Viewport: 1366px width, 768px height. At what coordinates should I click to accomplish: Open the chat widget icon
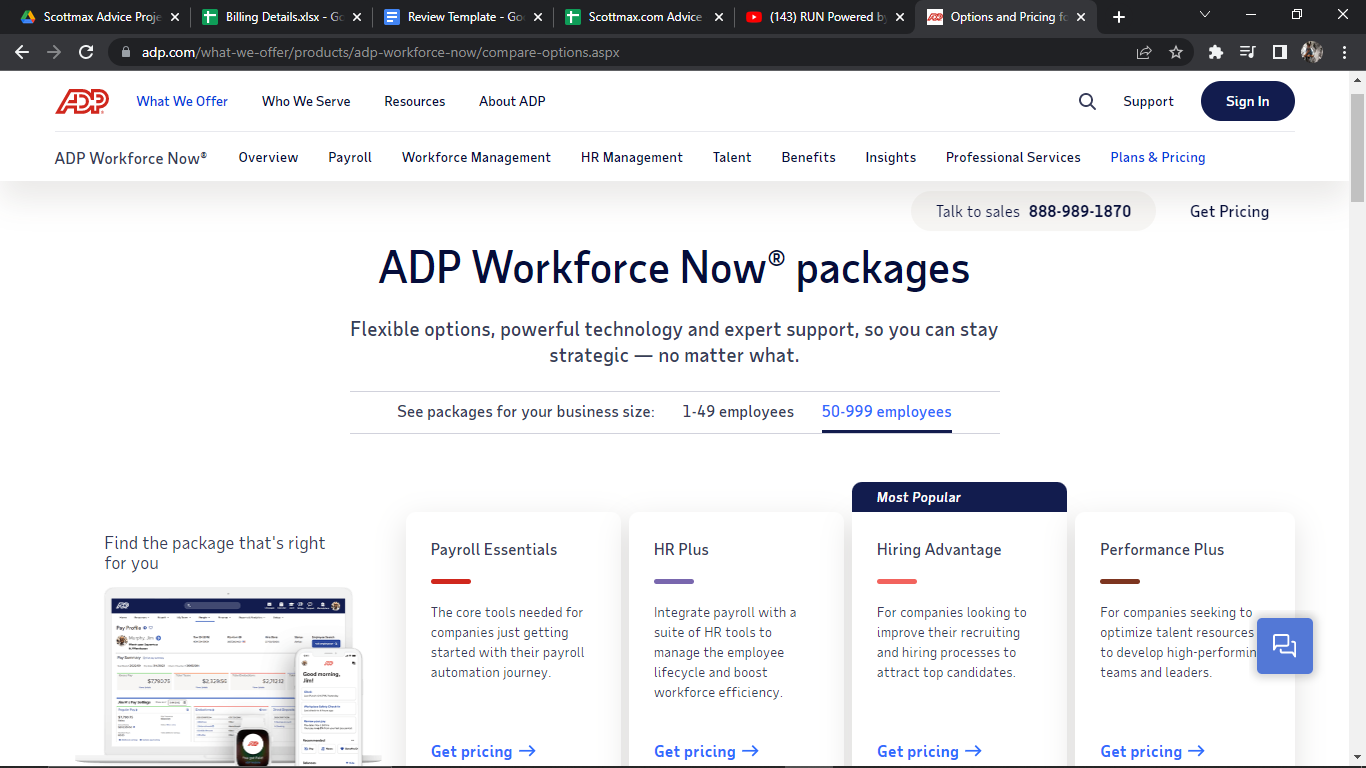(x=1284, y=645)
